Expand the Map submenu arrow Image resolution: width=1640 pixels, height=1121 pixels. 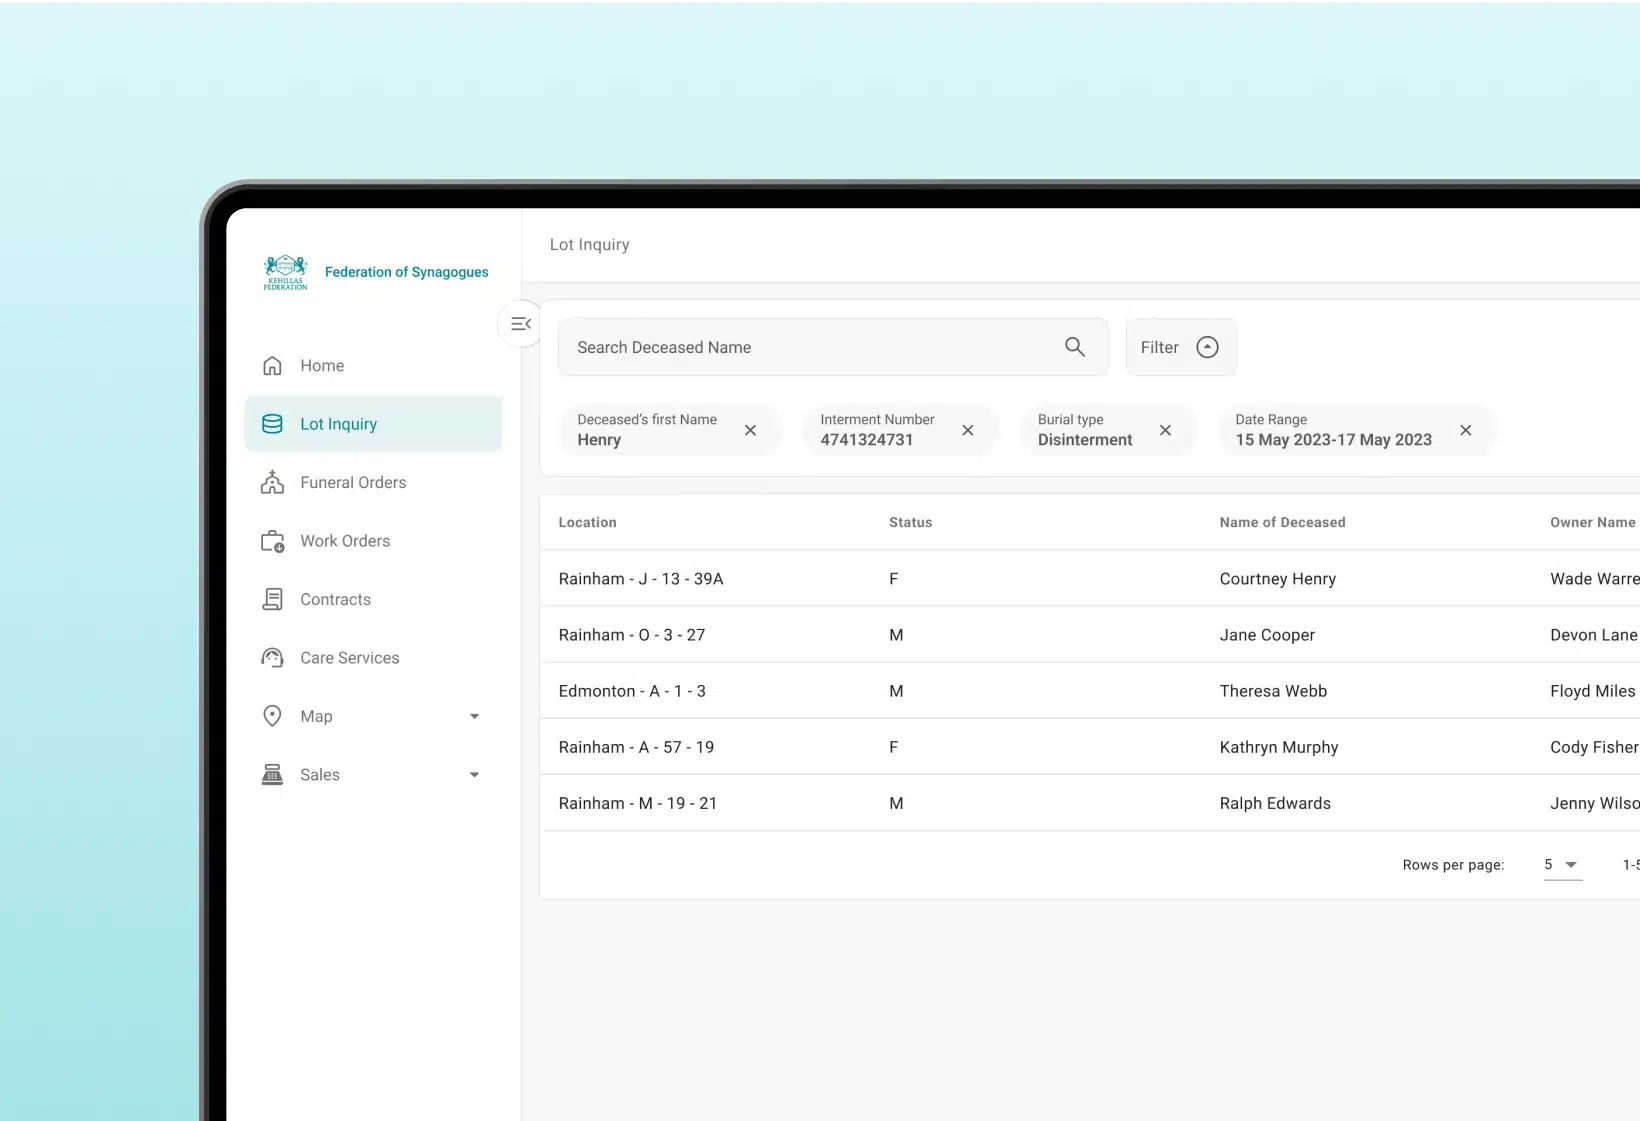click(x=474, y=717)
